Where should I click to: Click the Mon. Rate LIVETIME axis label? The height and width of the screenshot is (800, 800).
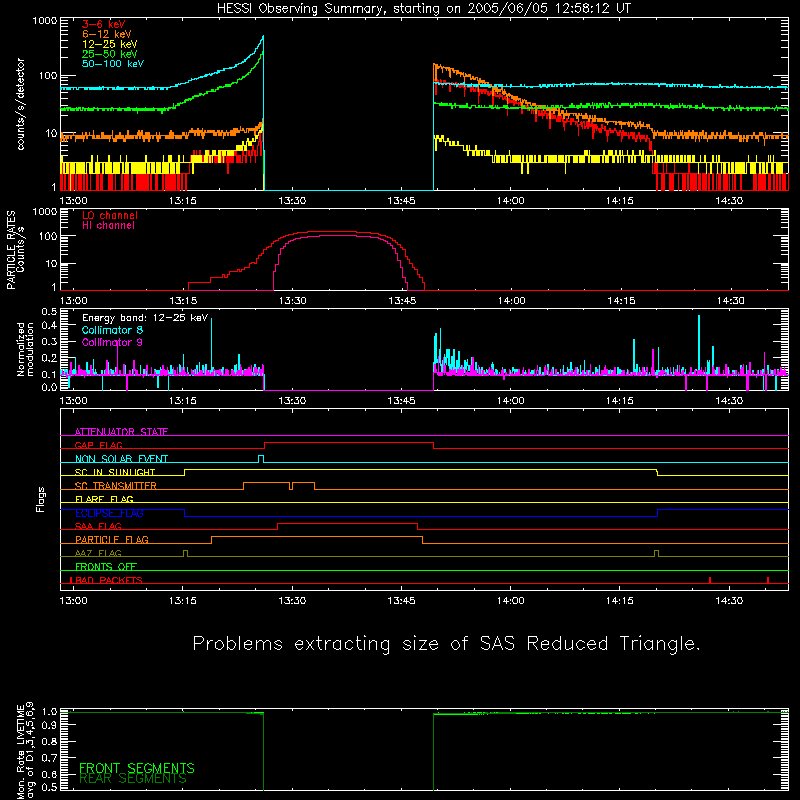click(x=25, y=750)
